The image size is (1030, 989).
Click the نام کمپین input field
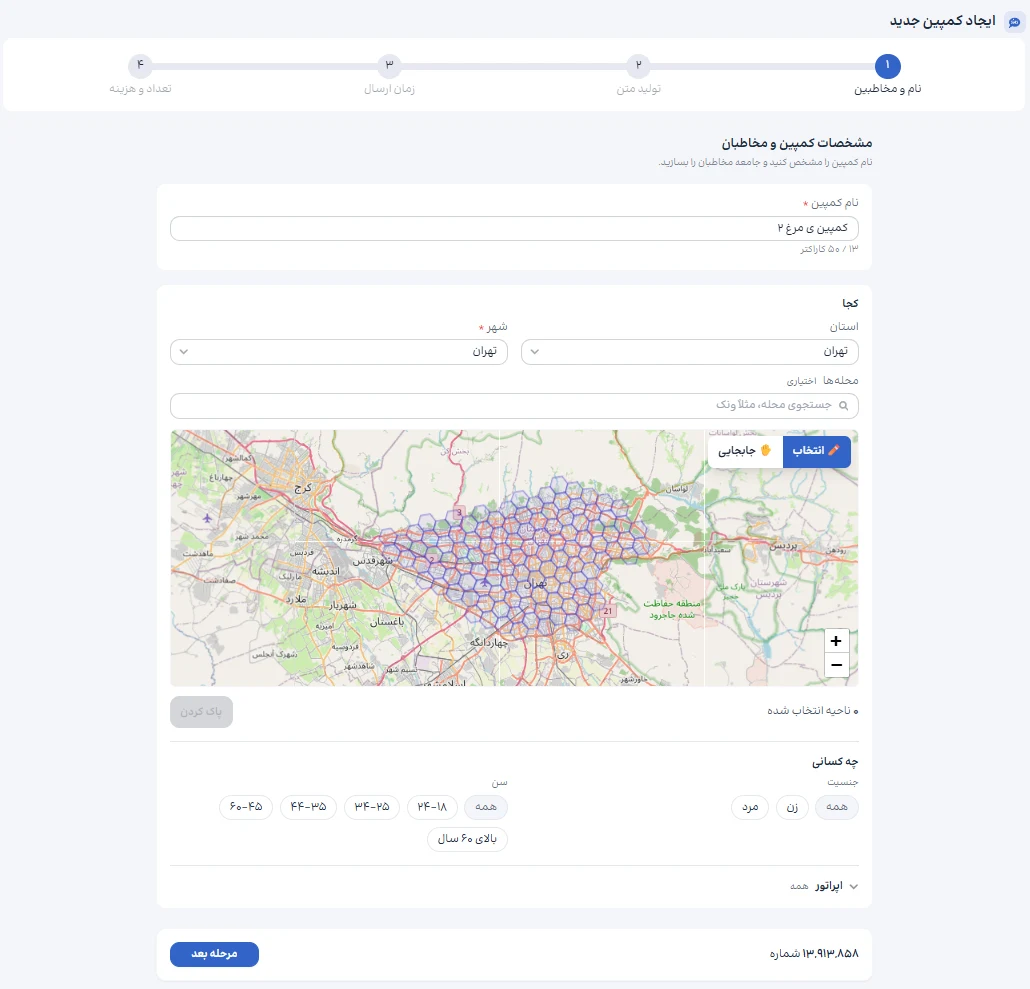click(514, 229)
